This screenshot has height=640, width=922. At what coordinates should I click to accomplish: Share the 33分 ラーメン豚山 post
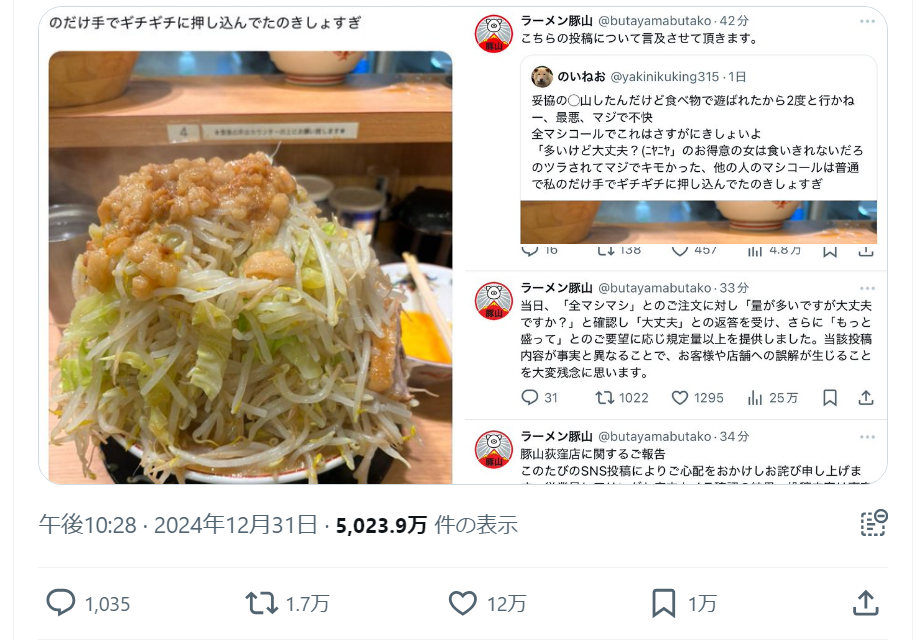866,398
